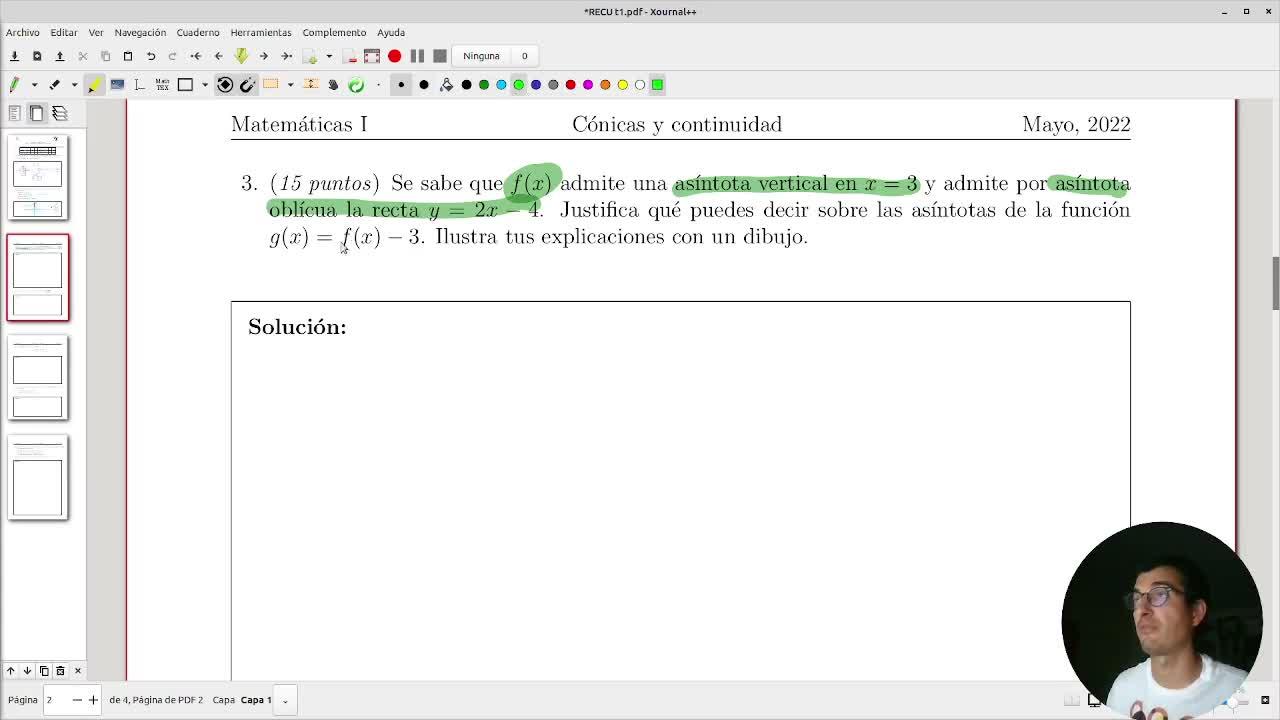Click the green refresh default tool icon
The width and height of the screenshot is (1280, 720).
[356, 85]
